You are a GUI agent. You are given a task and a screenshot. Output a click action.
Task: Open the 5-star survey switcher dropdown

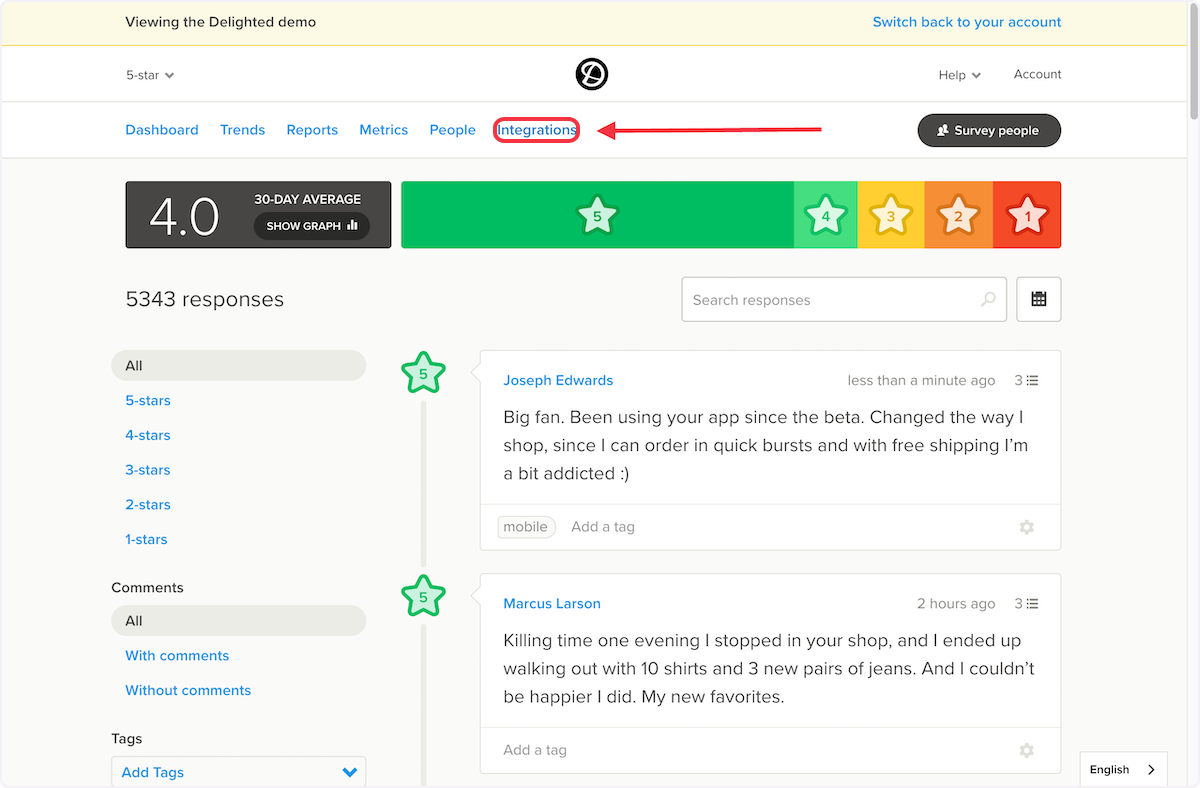pyautogui.click(x=150, y=75)
